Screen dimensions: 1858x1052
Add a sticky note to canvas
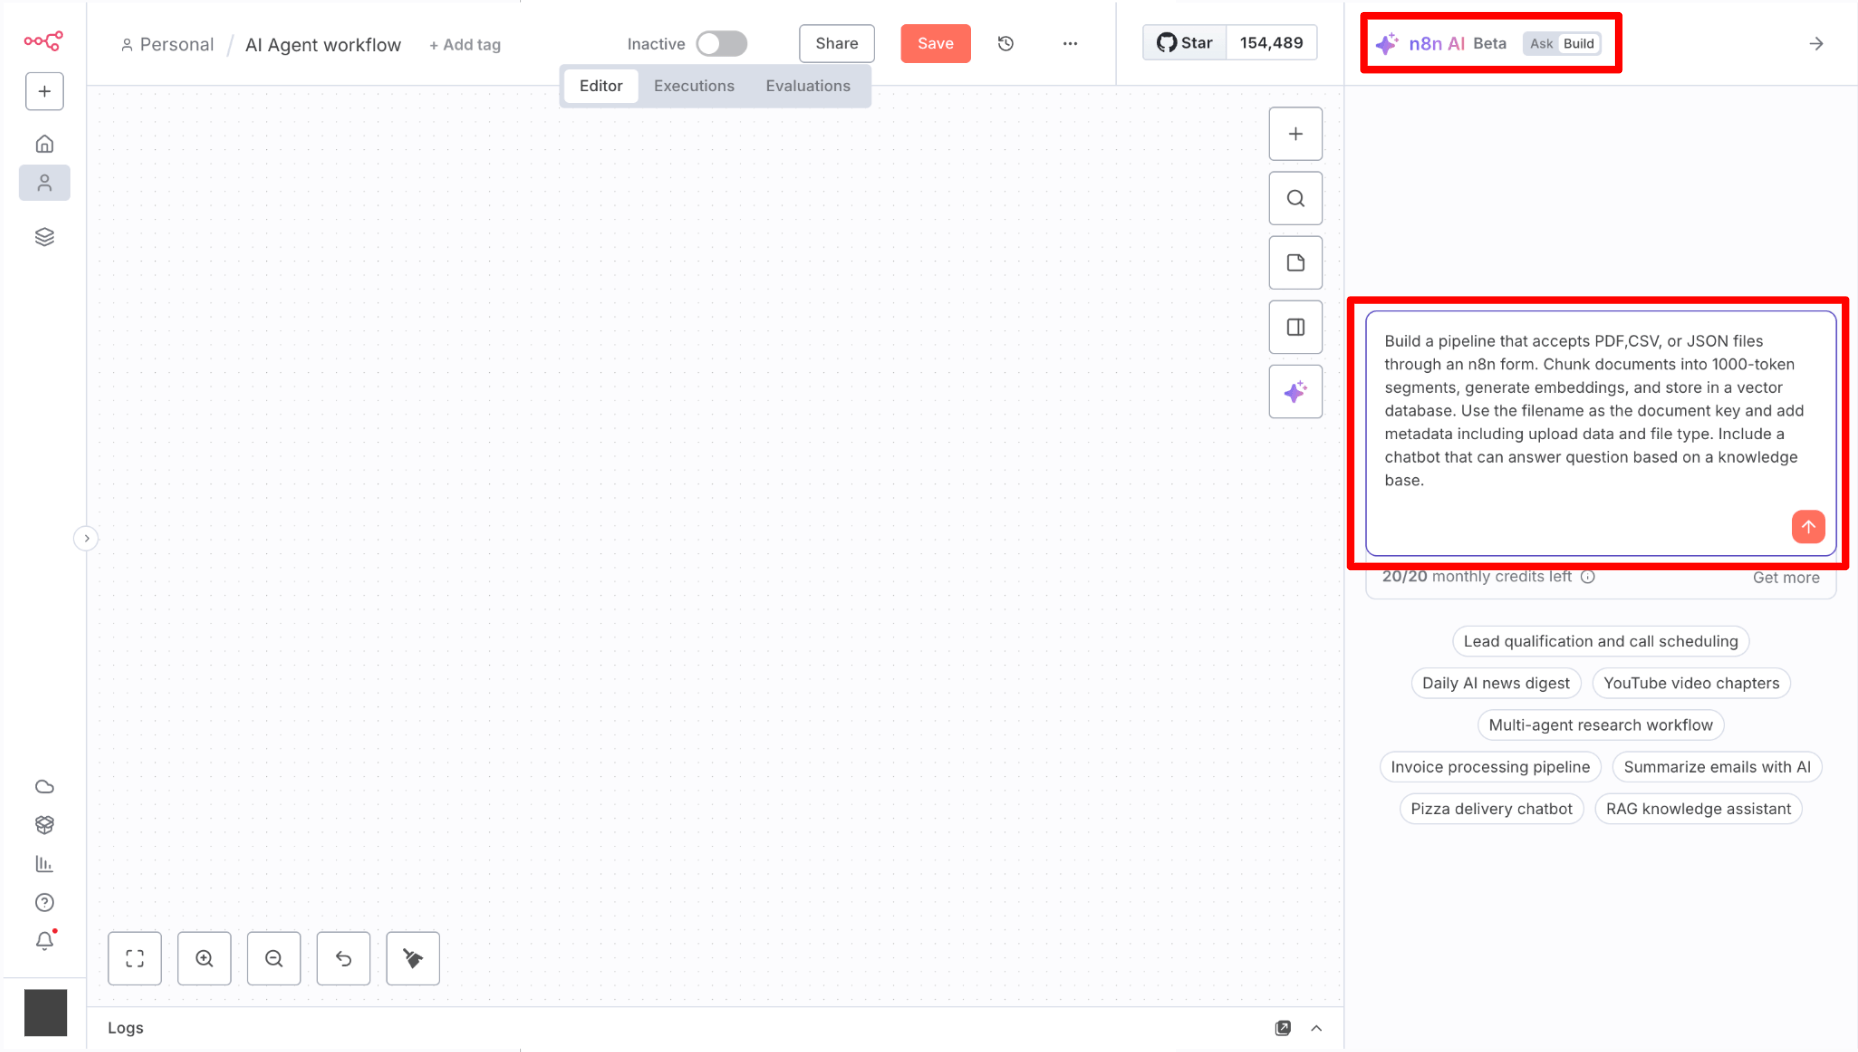[1295, 263]
